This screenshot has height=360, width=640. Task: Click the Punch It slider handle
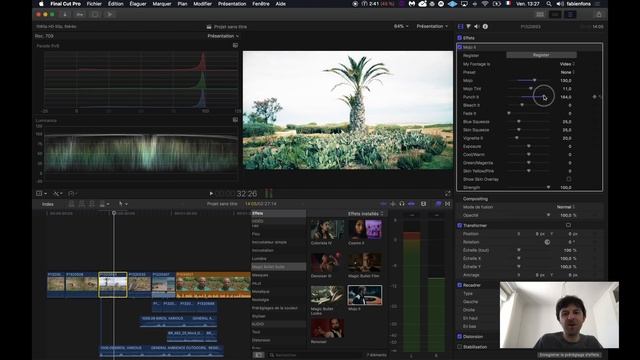(x=544, y=97)
